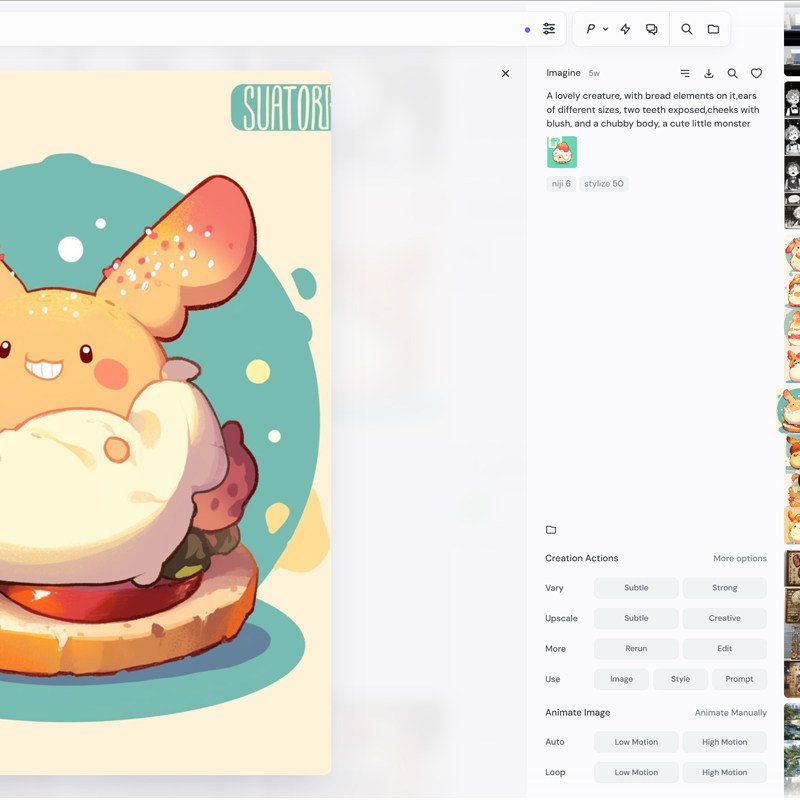The width and height of the screenshot is (800, 800).
Task: Open the prompt settings sliders icon
Action: coord(549,29)
